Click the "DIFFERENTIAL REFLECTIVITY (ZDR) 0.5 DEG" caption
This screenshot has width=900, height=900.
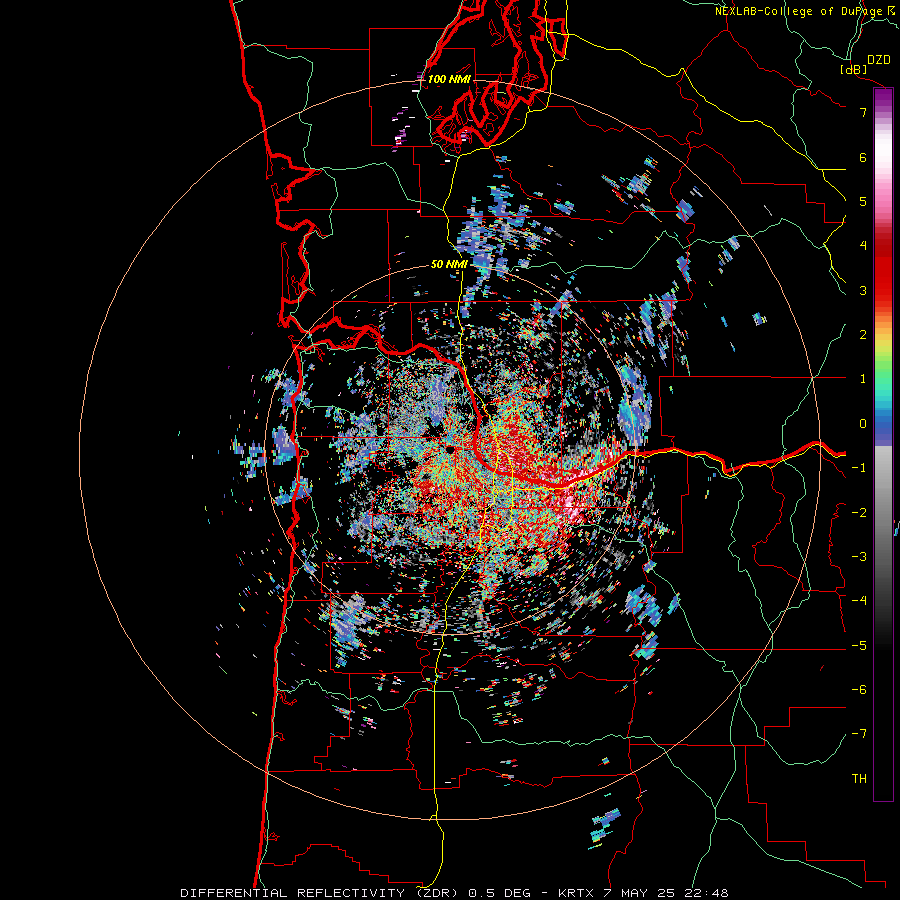click(355, 893)
